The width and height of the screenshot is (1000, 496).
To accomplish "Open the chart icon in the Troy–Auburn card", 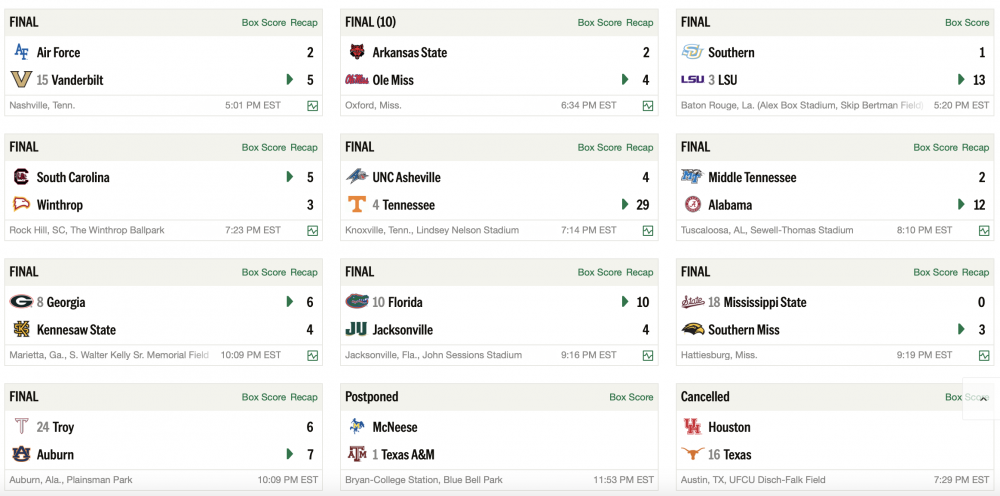I will [313, 479].
